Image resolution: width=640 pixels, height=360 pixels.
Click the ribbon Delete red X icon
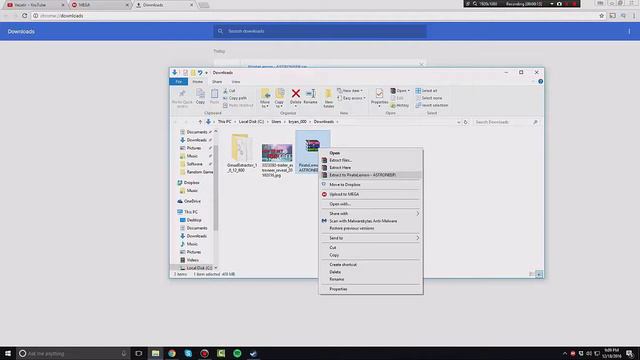pyautogui.click(x=296, y=94)
